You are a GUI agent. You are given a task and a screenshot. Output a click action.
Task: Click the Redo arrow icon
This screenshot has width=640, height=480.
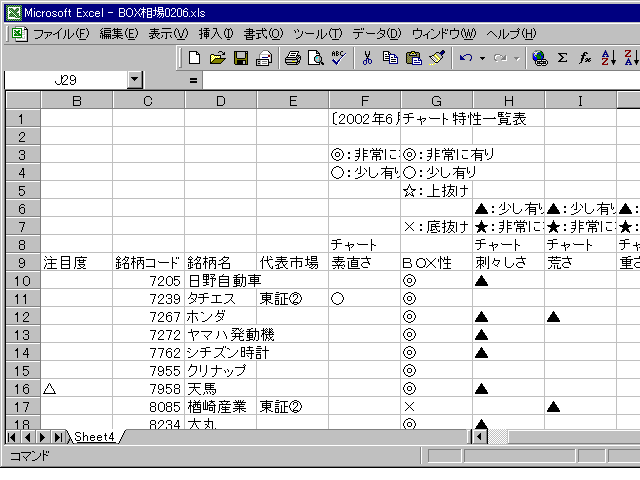(500, 58)
